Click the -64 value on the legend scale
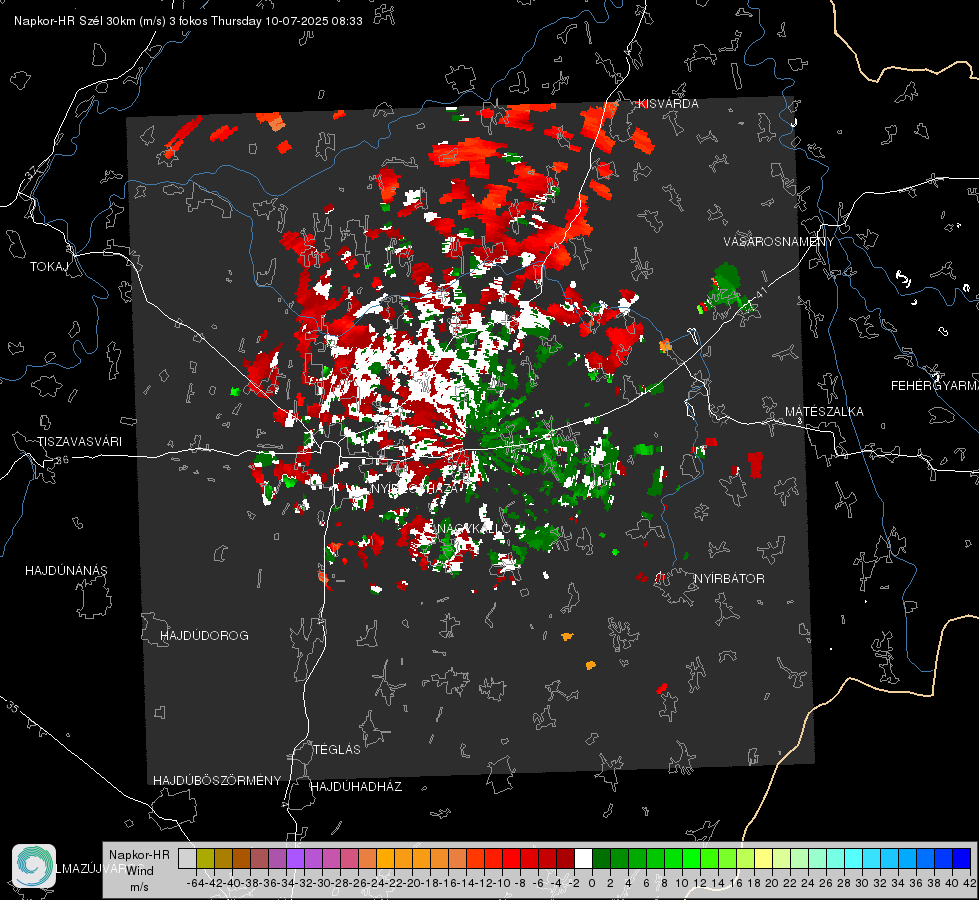The image size is (979, 900). pos(196,883)
